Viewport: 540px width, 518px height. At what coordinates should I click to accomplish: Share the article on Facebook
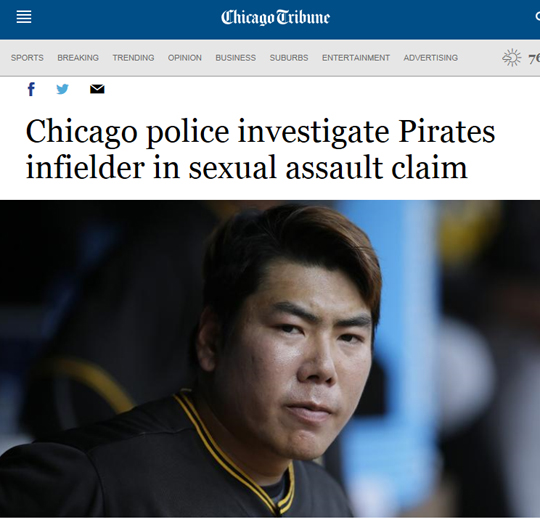(x=31, y=89)
